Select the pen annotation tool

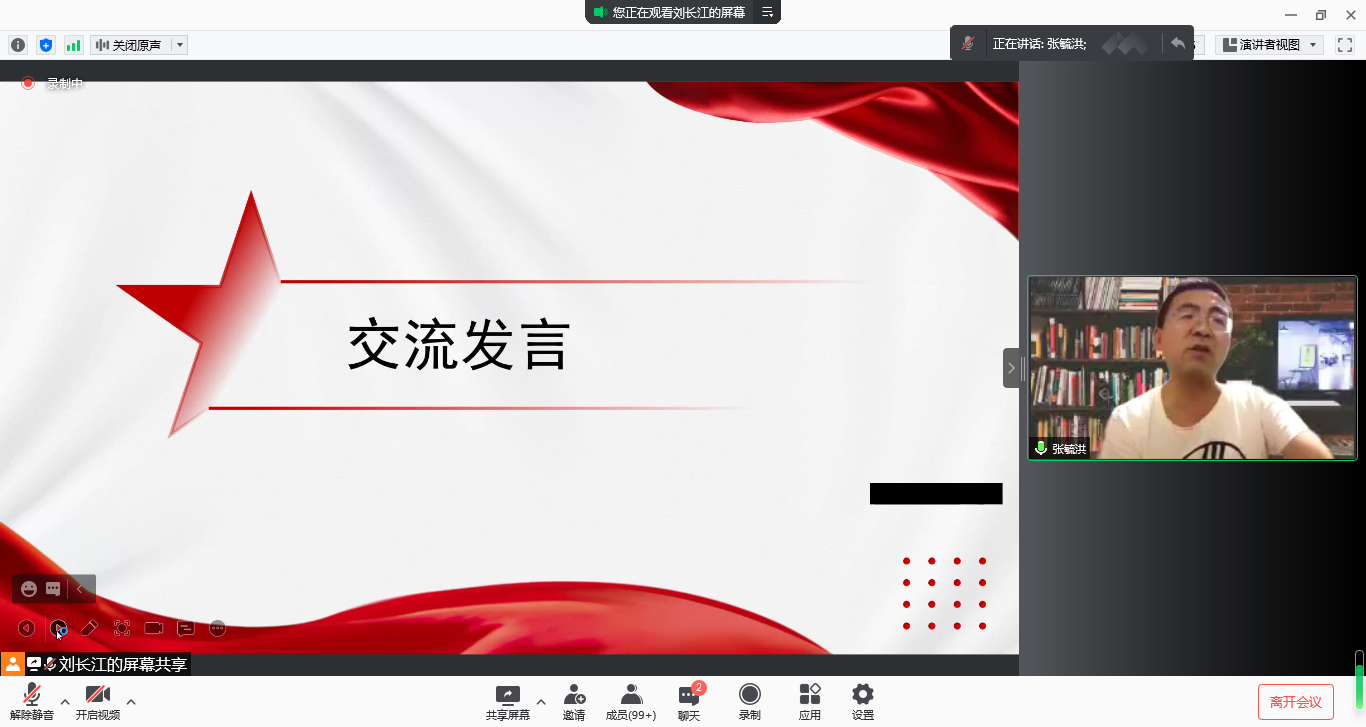90,628
